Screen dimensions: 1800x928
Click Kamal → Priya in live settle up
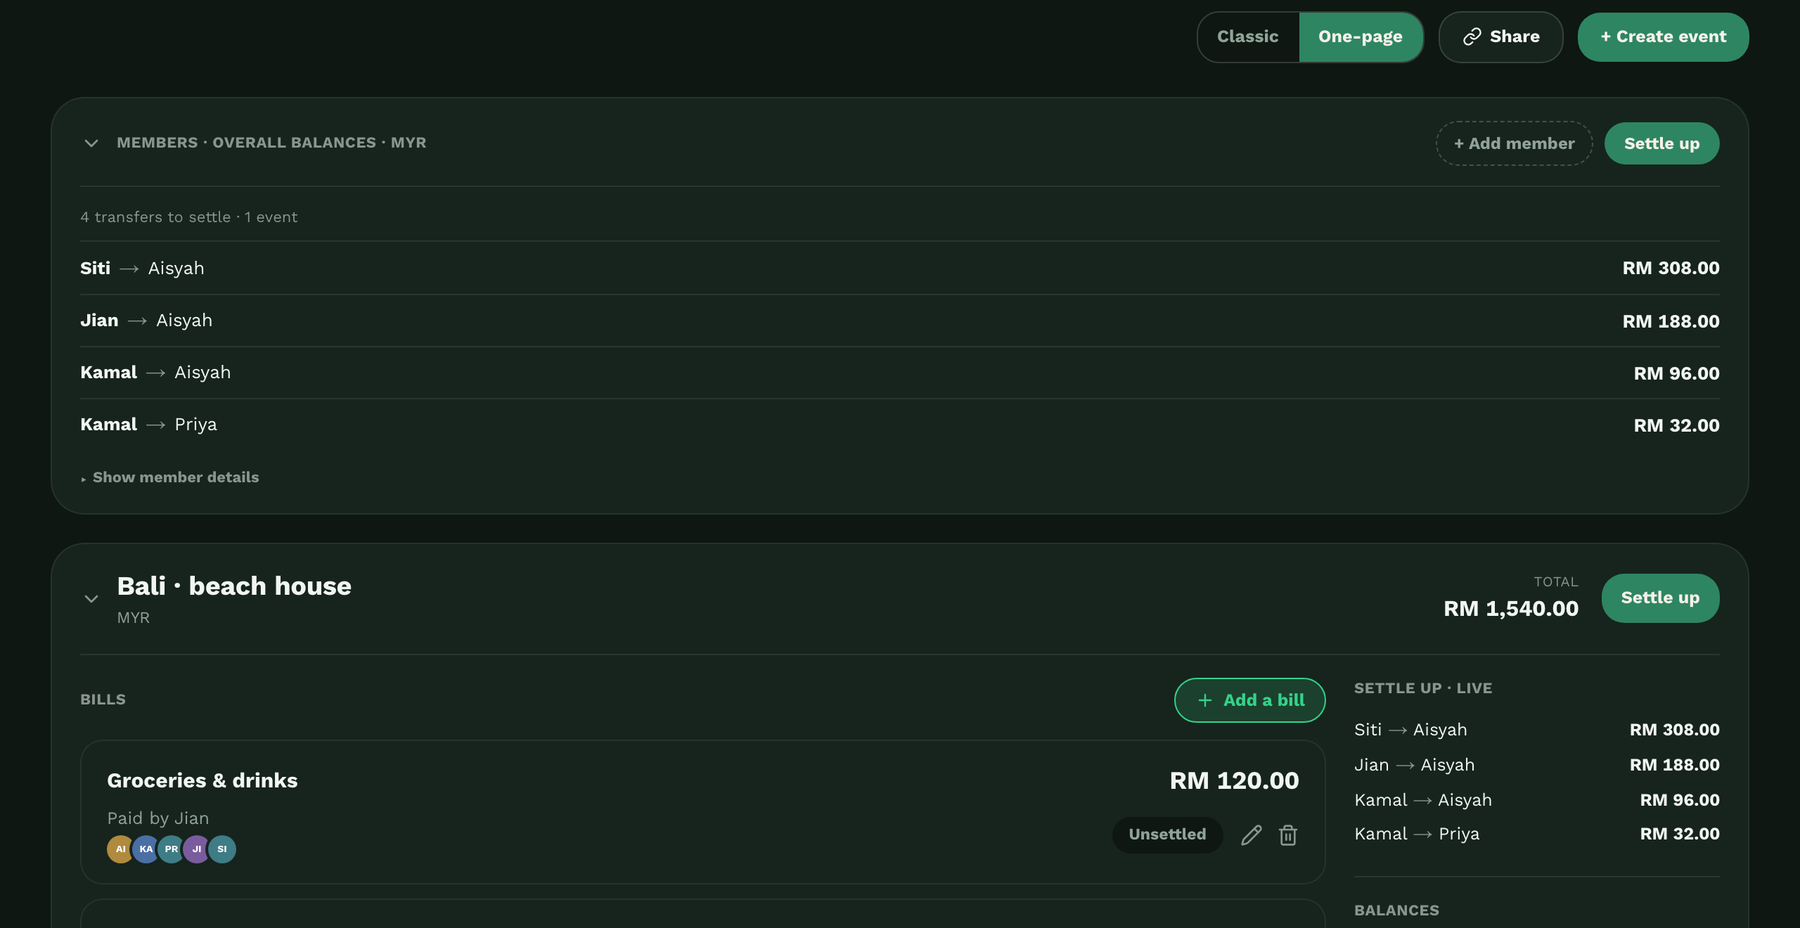pos(1537,834)
